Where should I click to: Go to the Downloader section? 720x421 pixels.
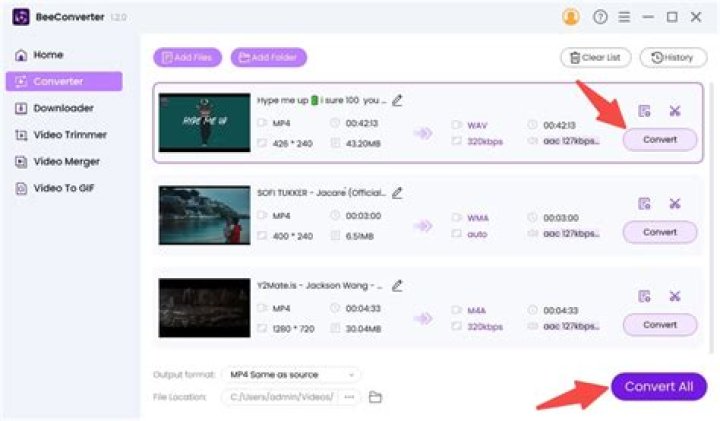tap(62, 108)
